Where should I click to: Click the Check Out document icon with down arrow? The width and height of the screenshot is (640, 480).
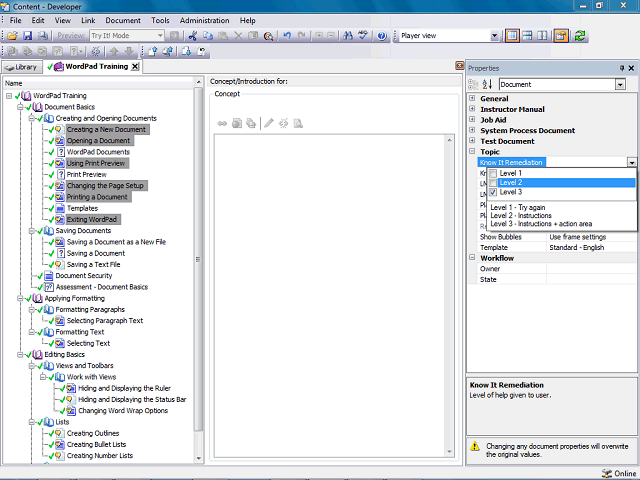[187, 51]
